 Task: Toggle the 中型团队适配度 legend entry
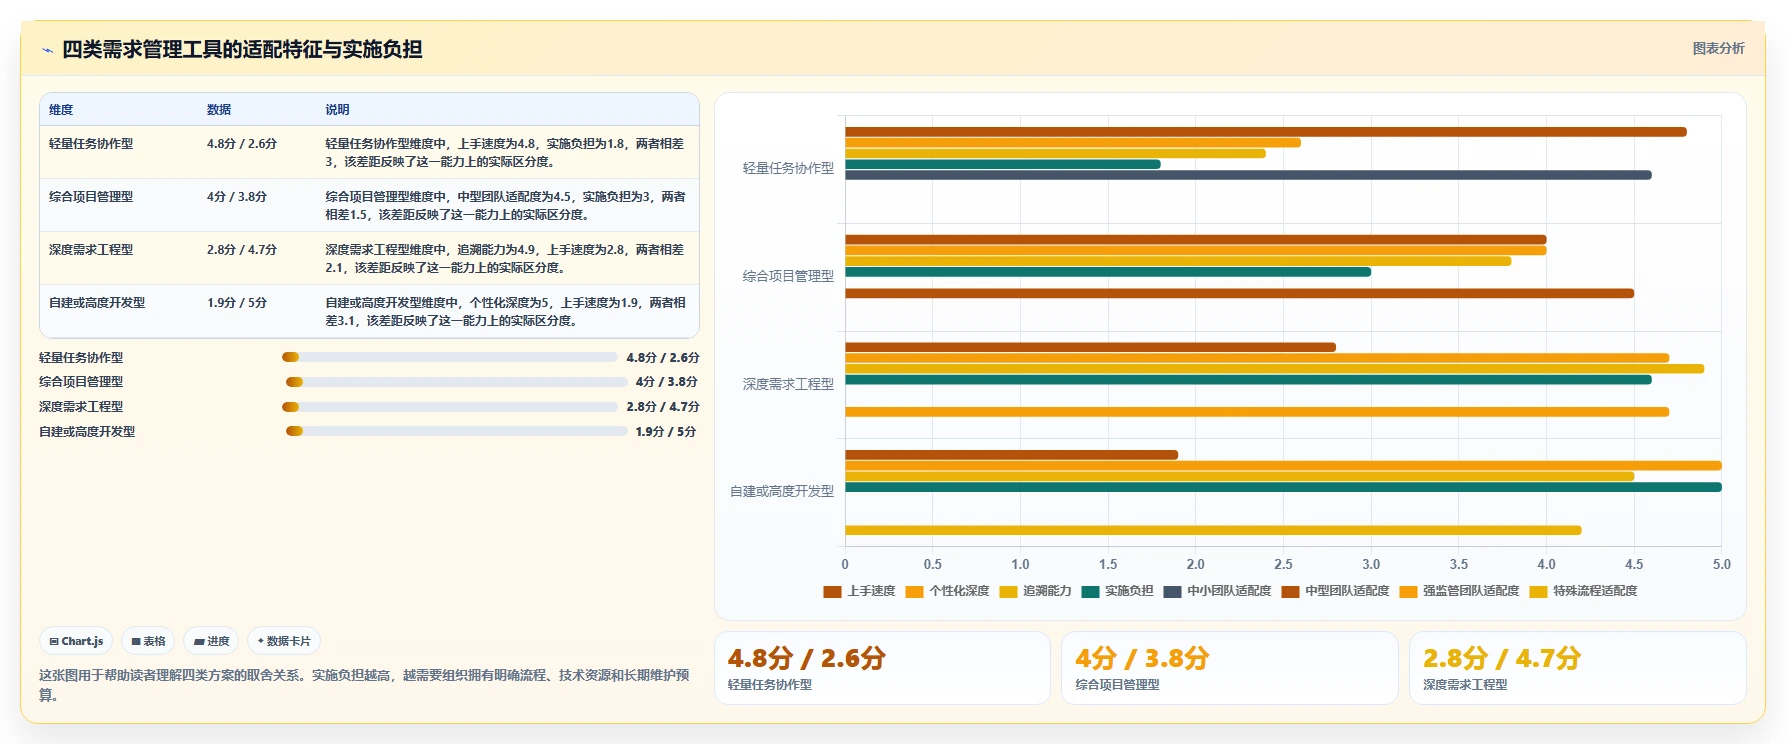tap(1335, 591)
